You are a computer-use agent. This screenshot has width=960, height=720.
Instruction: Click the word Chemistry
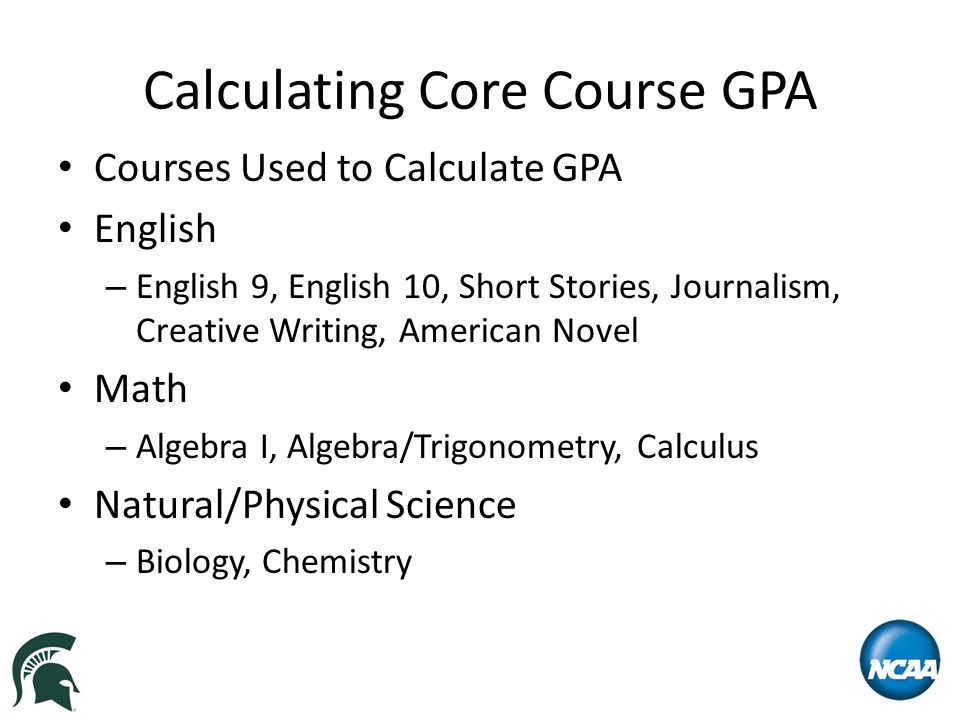tap(337, 562)
